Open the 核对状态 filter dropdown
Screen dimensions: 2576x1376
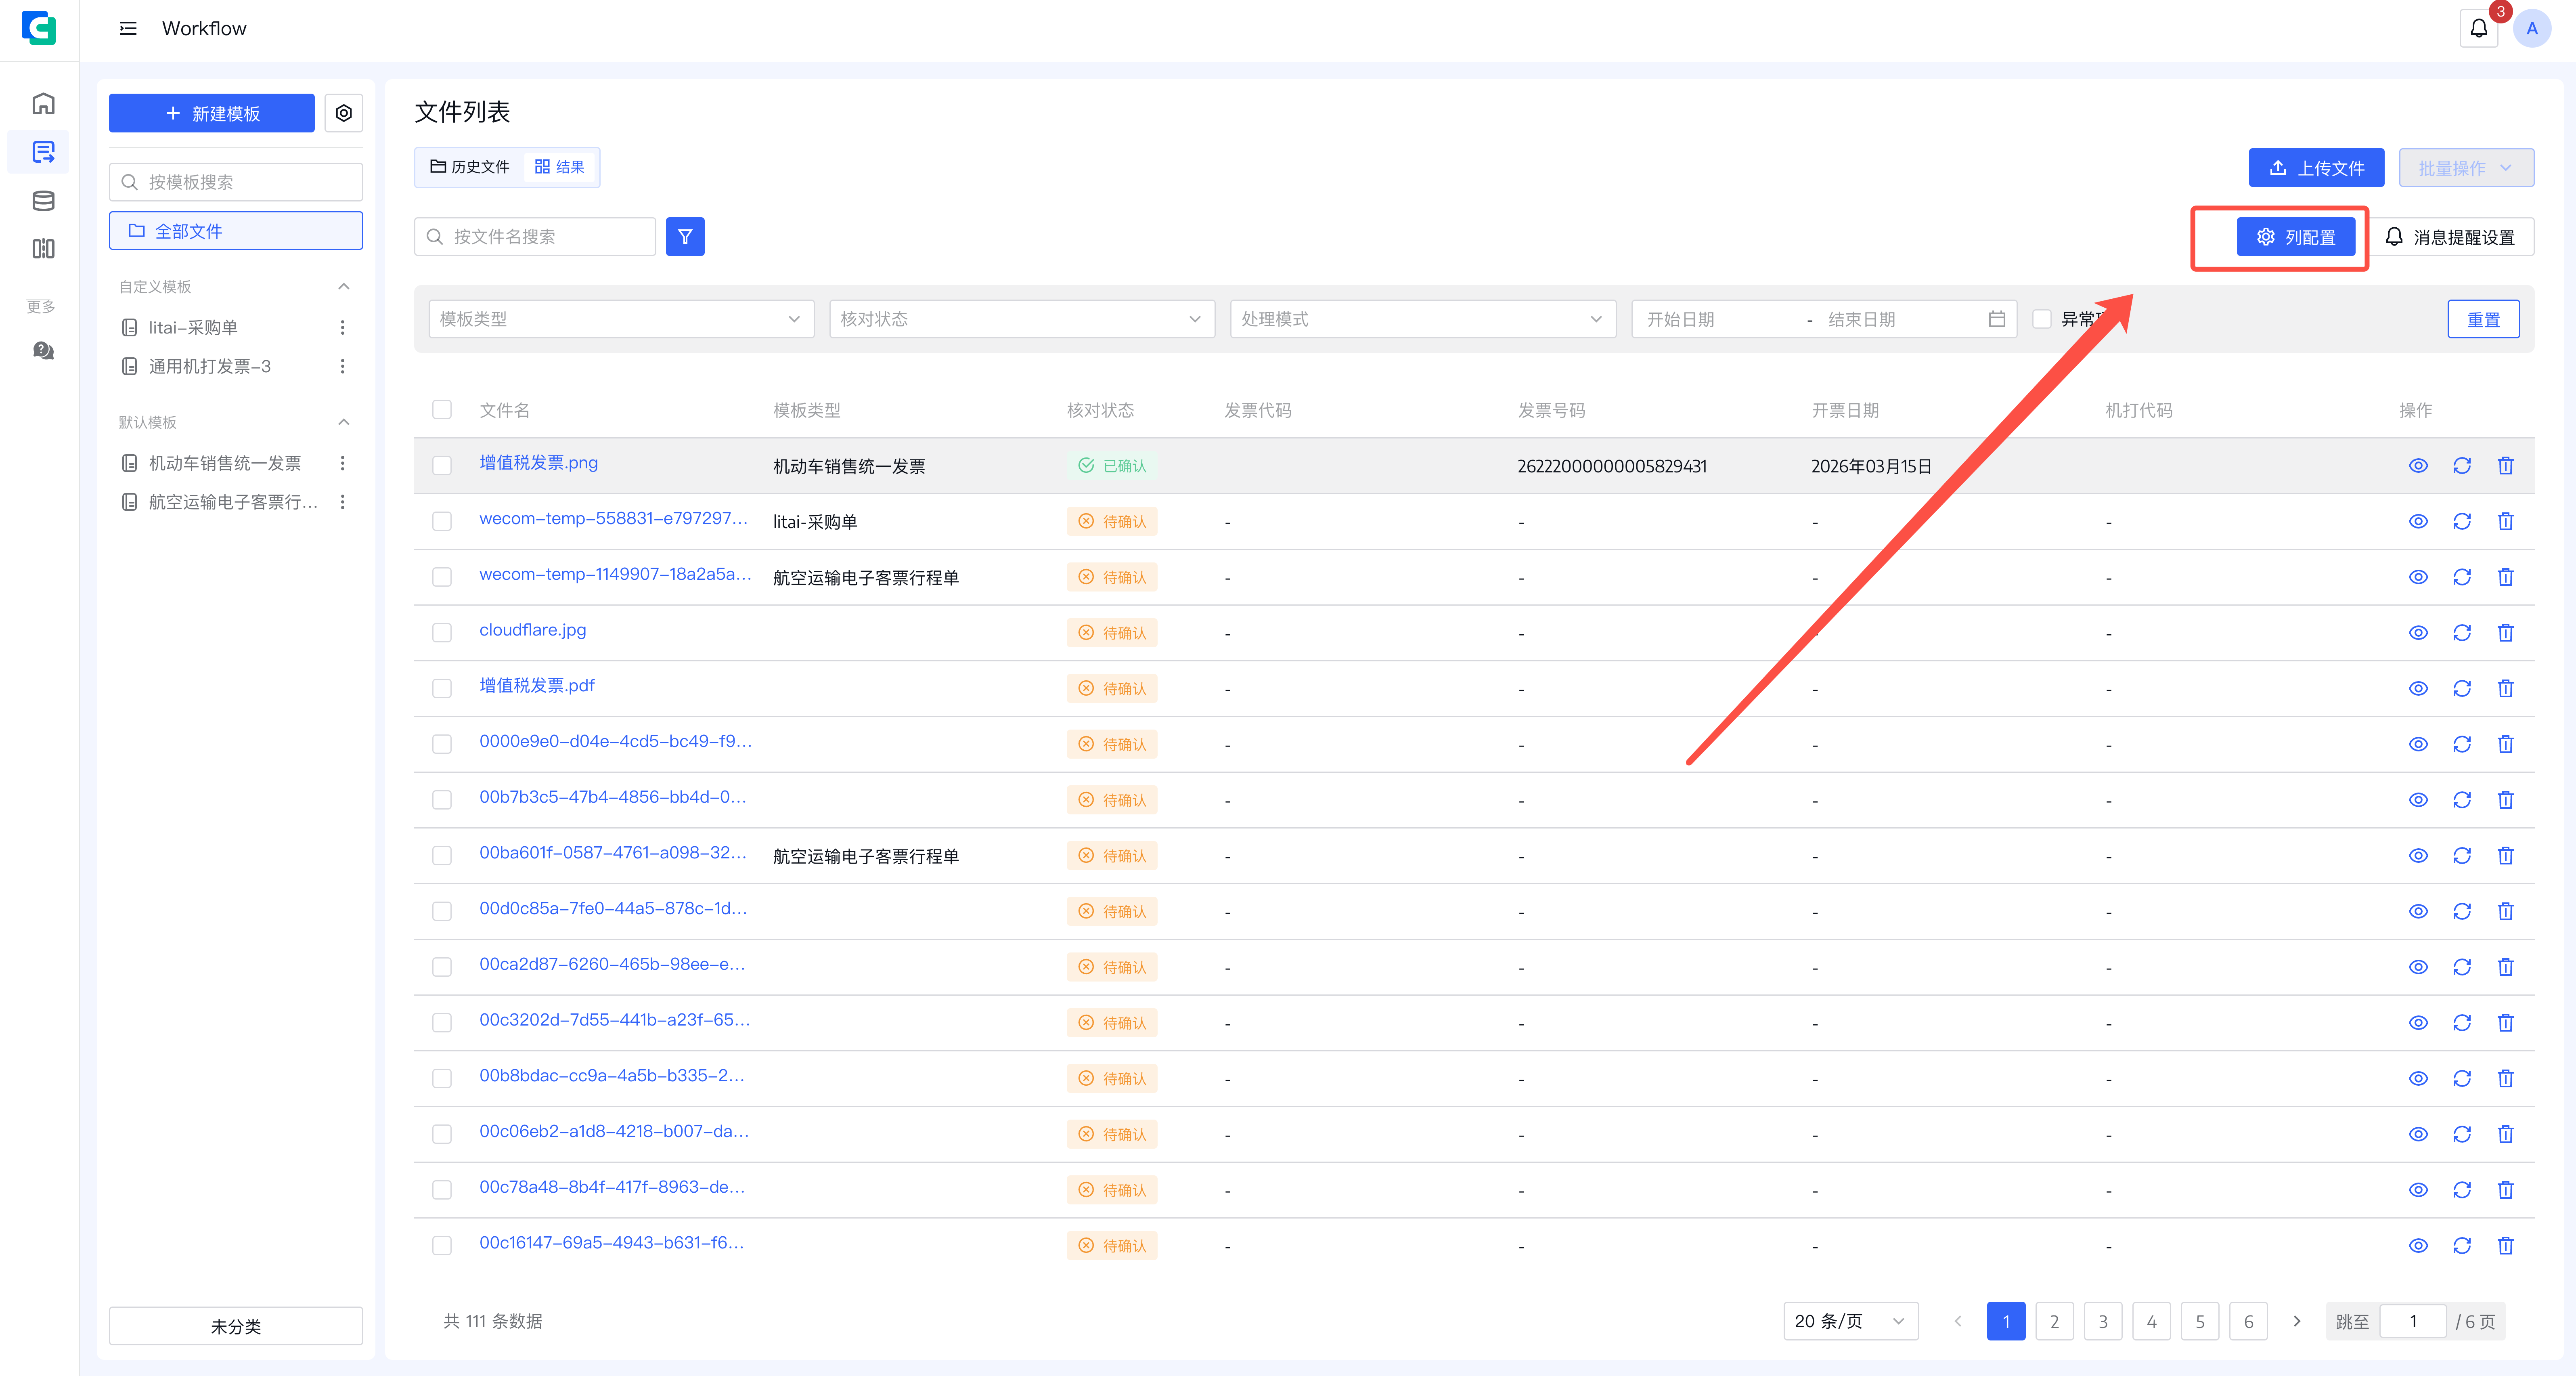coord(1022,319)
